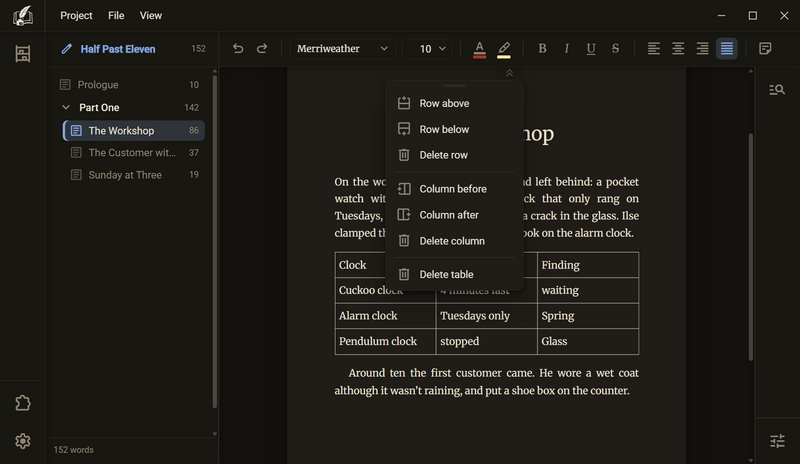
Task: Click the Alarm clock table cell
Action: pos(385,315)
